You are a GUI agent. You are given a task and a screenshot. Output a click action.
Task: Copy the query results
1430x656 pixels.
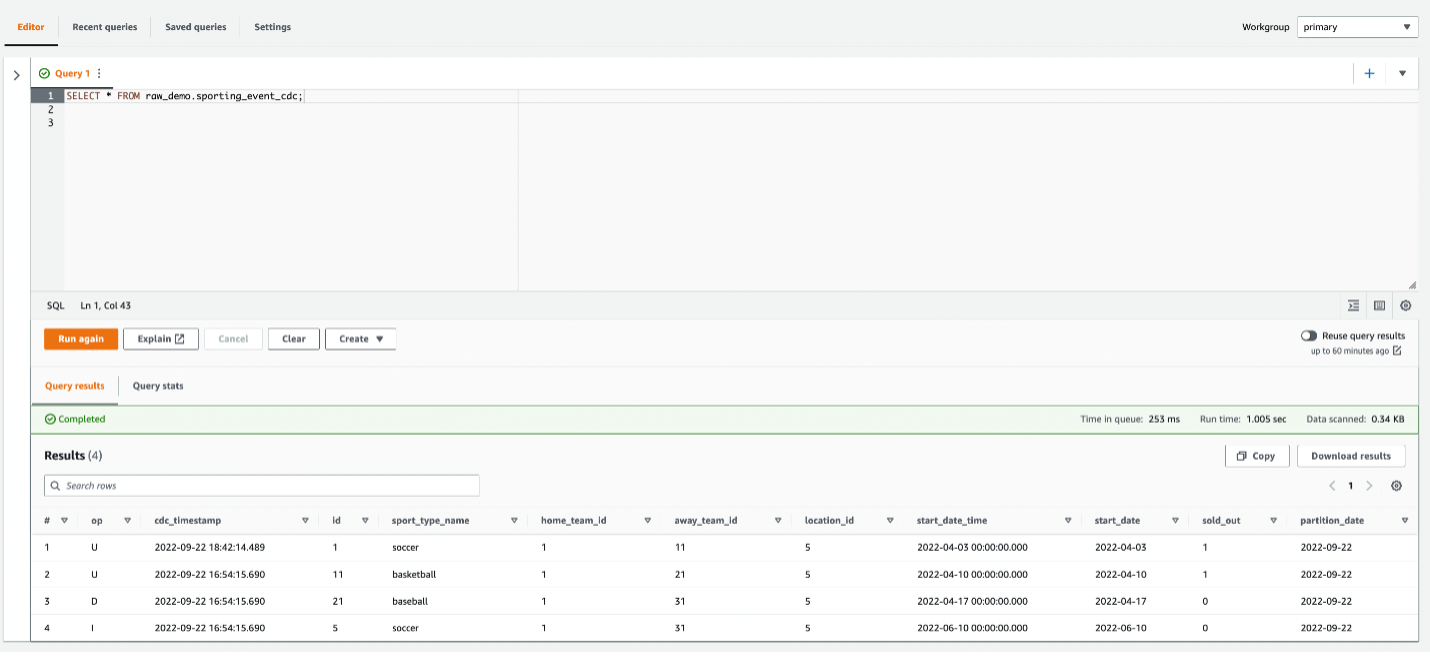1256,456
